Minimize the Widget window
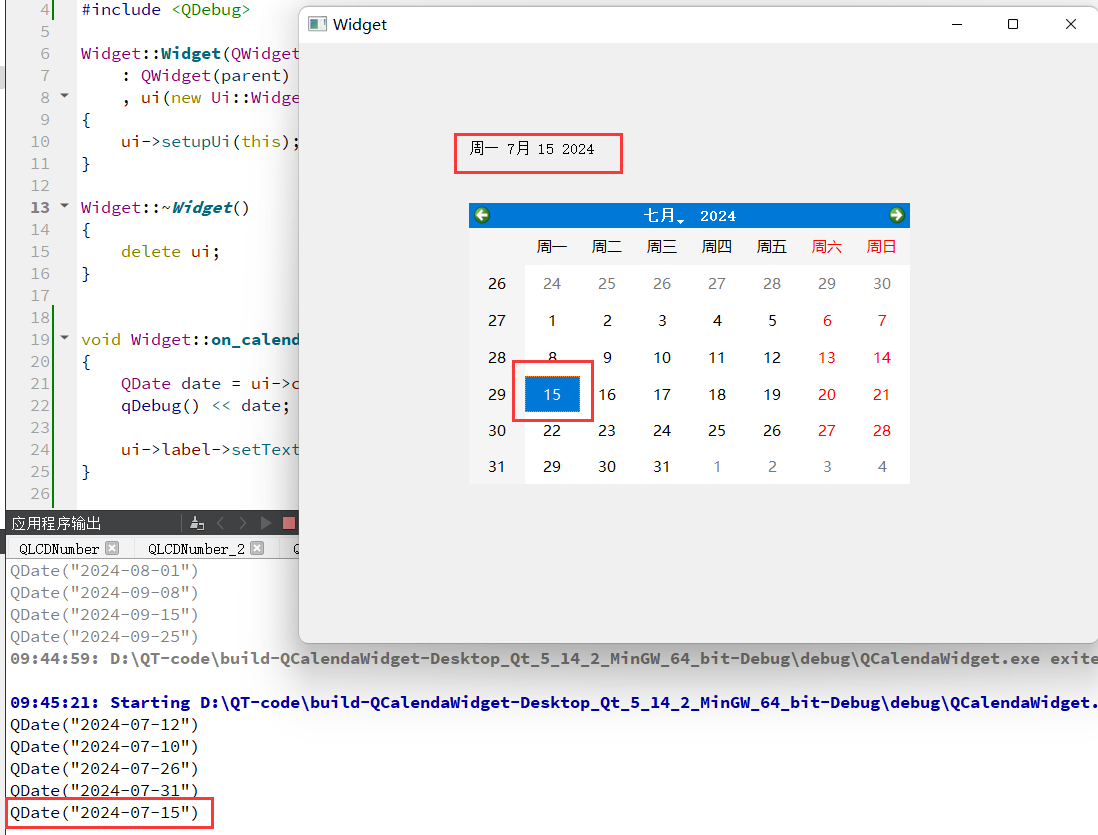 957,25
